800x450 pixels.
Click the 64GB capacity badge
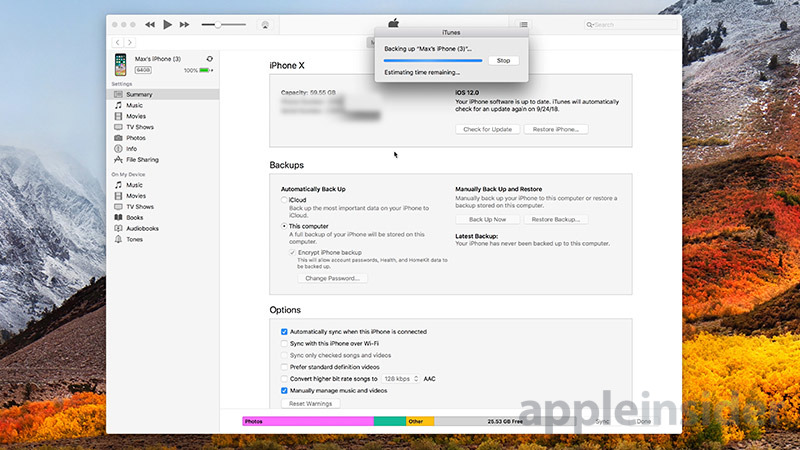(143, 70)
